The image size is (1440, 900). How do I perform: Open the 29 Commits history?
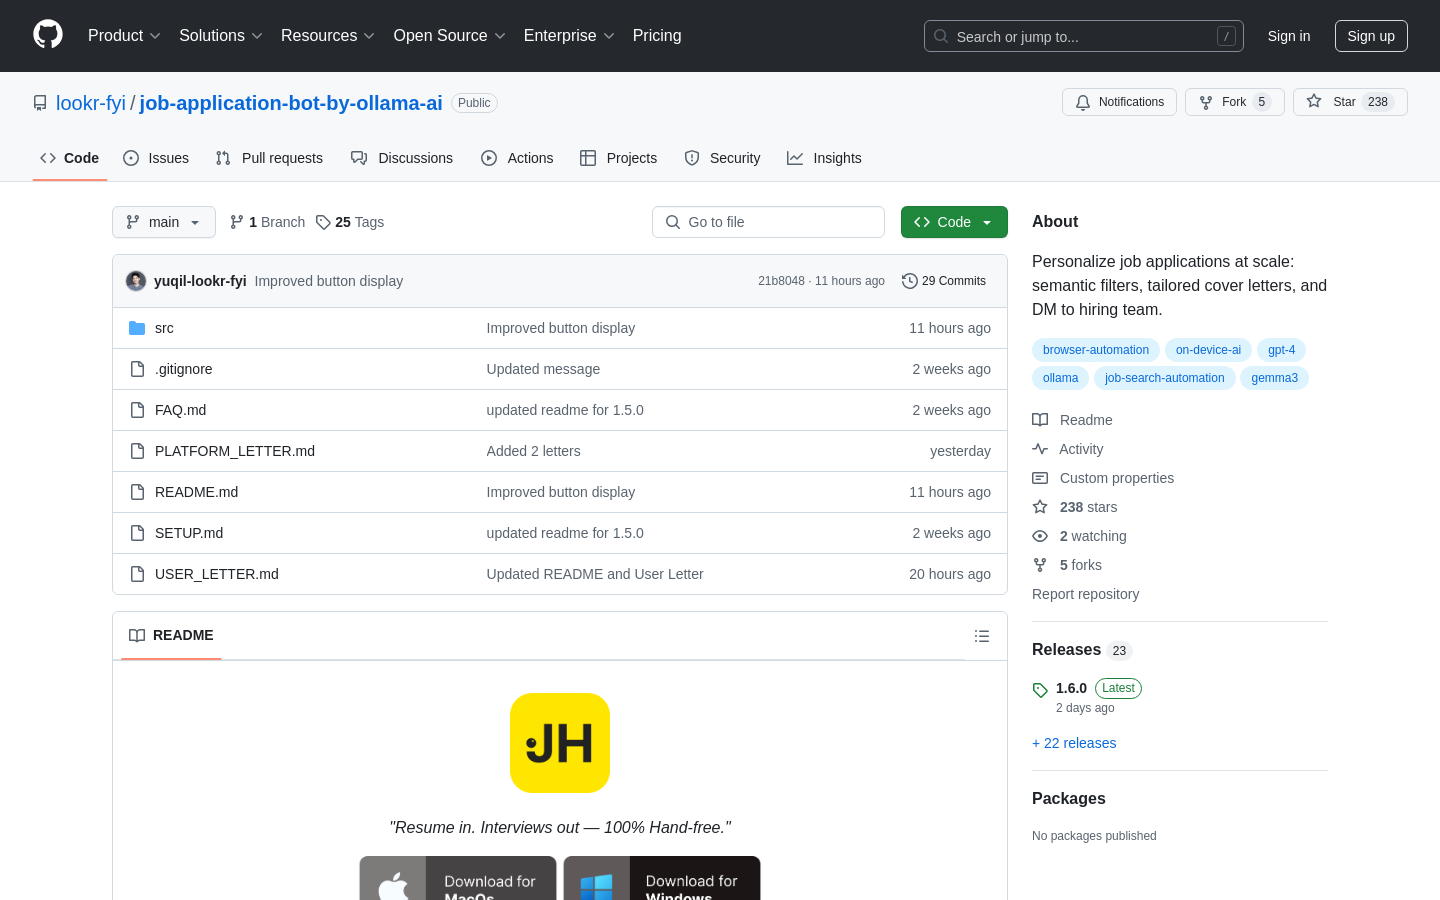(944, 281)
